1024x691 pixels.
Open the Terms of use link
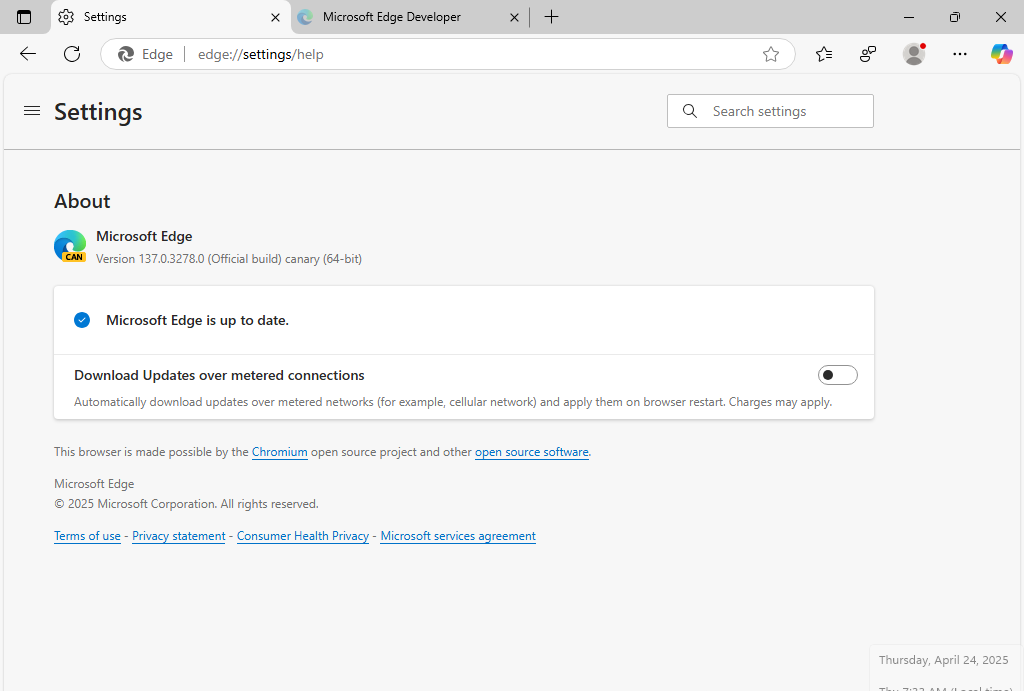88,536
